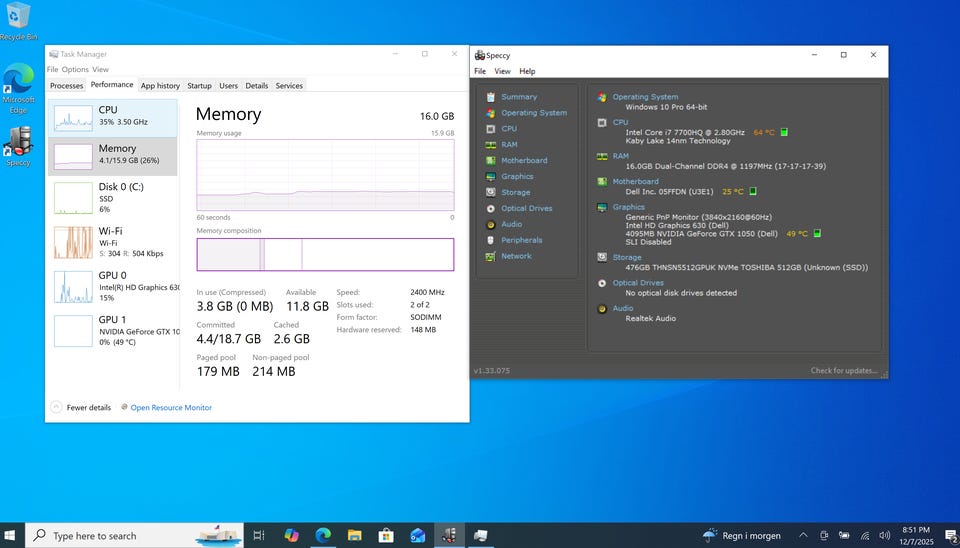Select the Audio icon in Speccy sidebar
Viewport: 960px width, 548px height.
click(x=489, y=224)
